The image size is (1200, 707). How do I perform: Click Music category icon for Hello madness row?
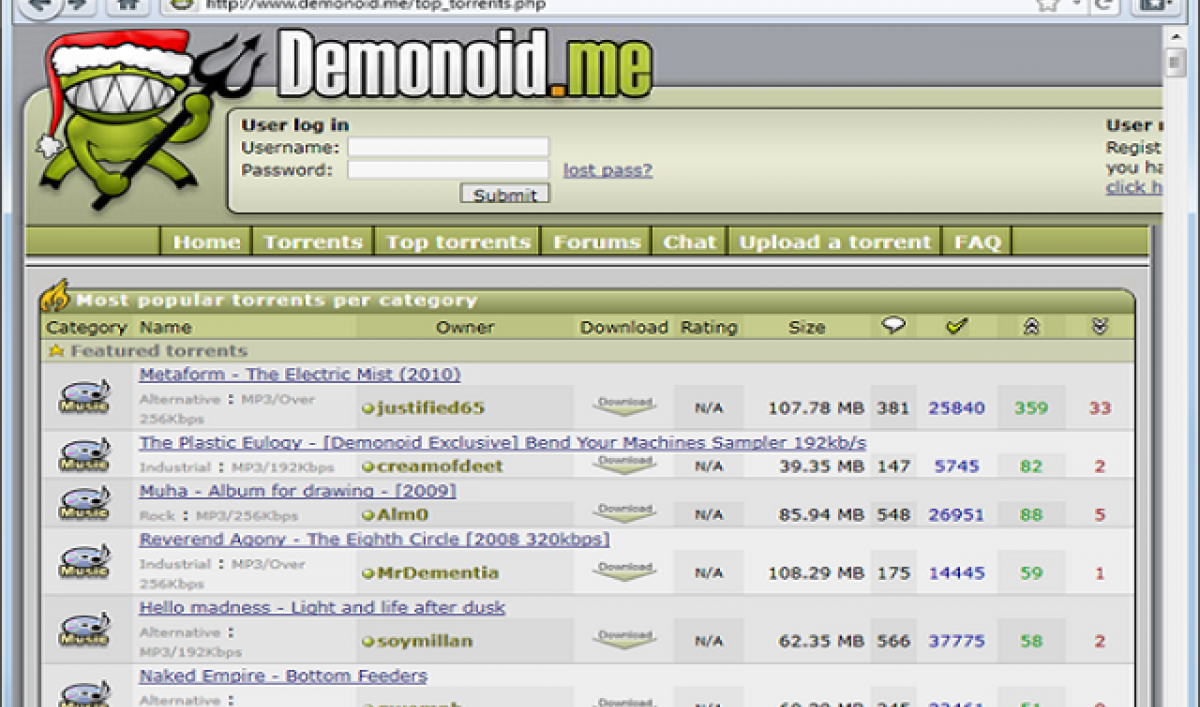[84, 629]
